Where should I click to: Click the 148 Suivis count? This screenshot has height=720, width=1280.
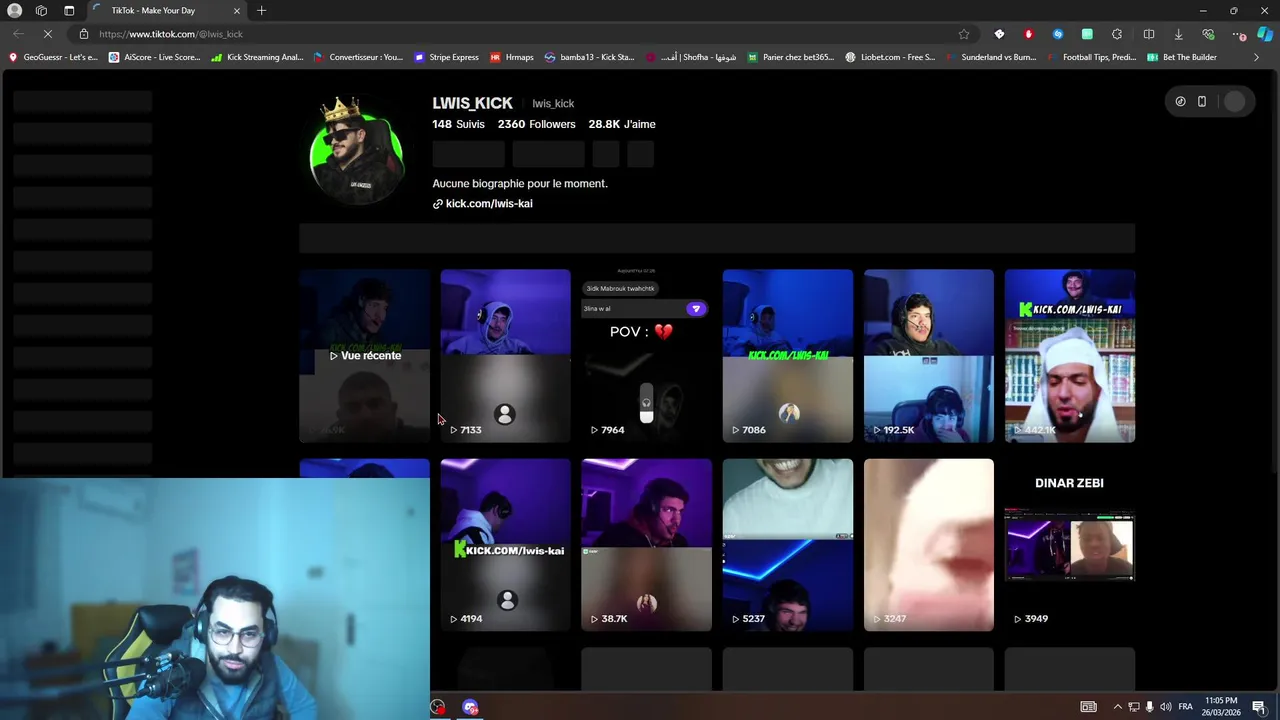458,124
